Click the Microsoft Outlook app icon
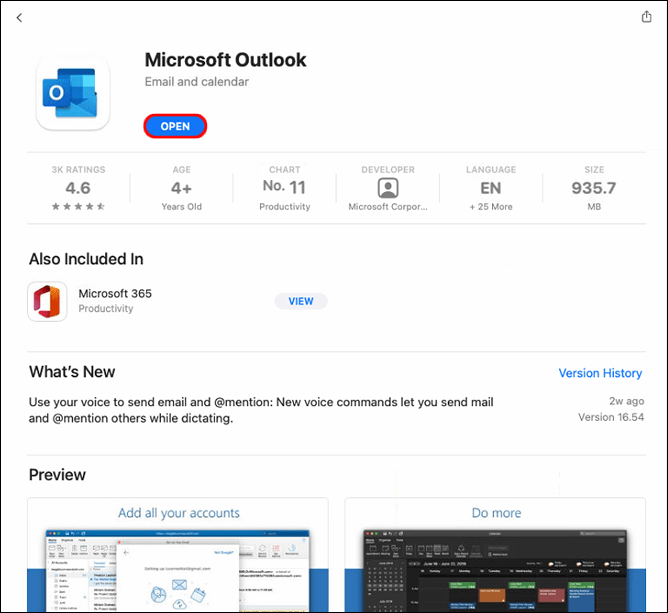The image size is (668, 613). click(73, 93)
